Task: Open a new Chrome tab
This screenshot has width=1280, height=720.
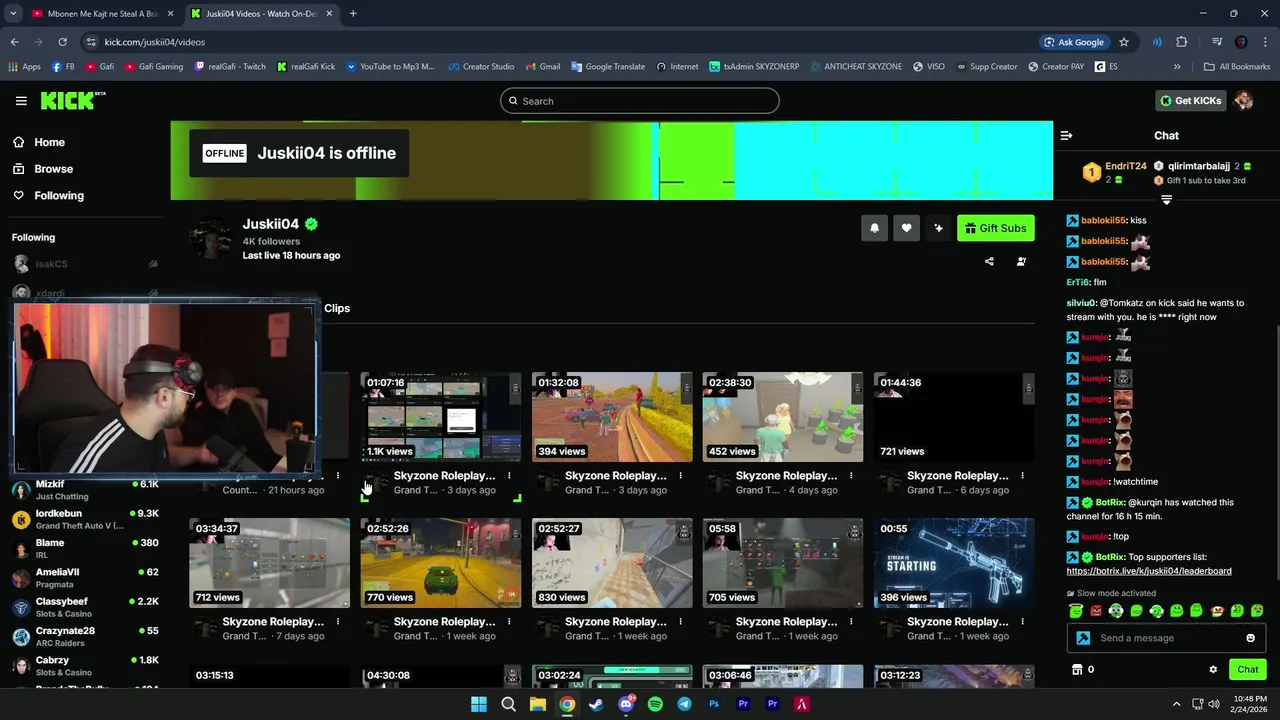Action: 353,14
